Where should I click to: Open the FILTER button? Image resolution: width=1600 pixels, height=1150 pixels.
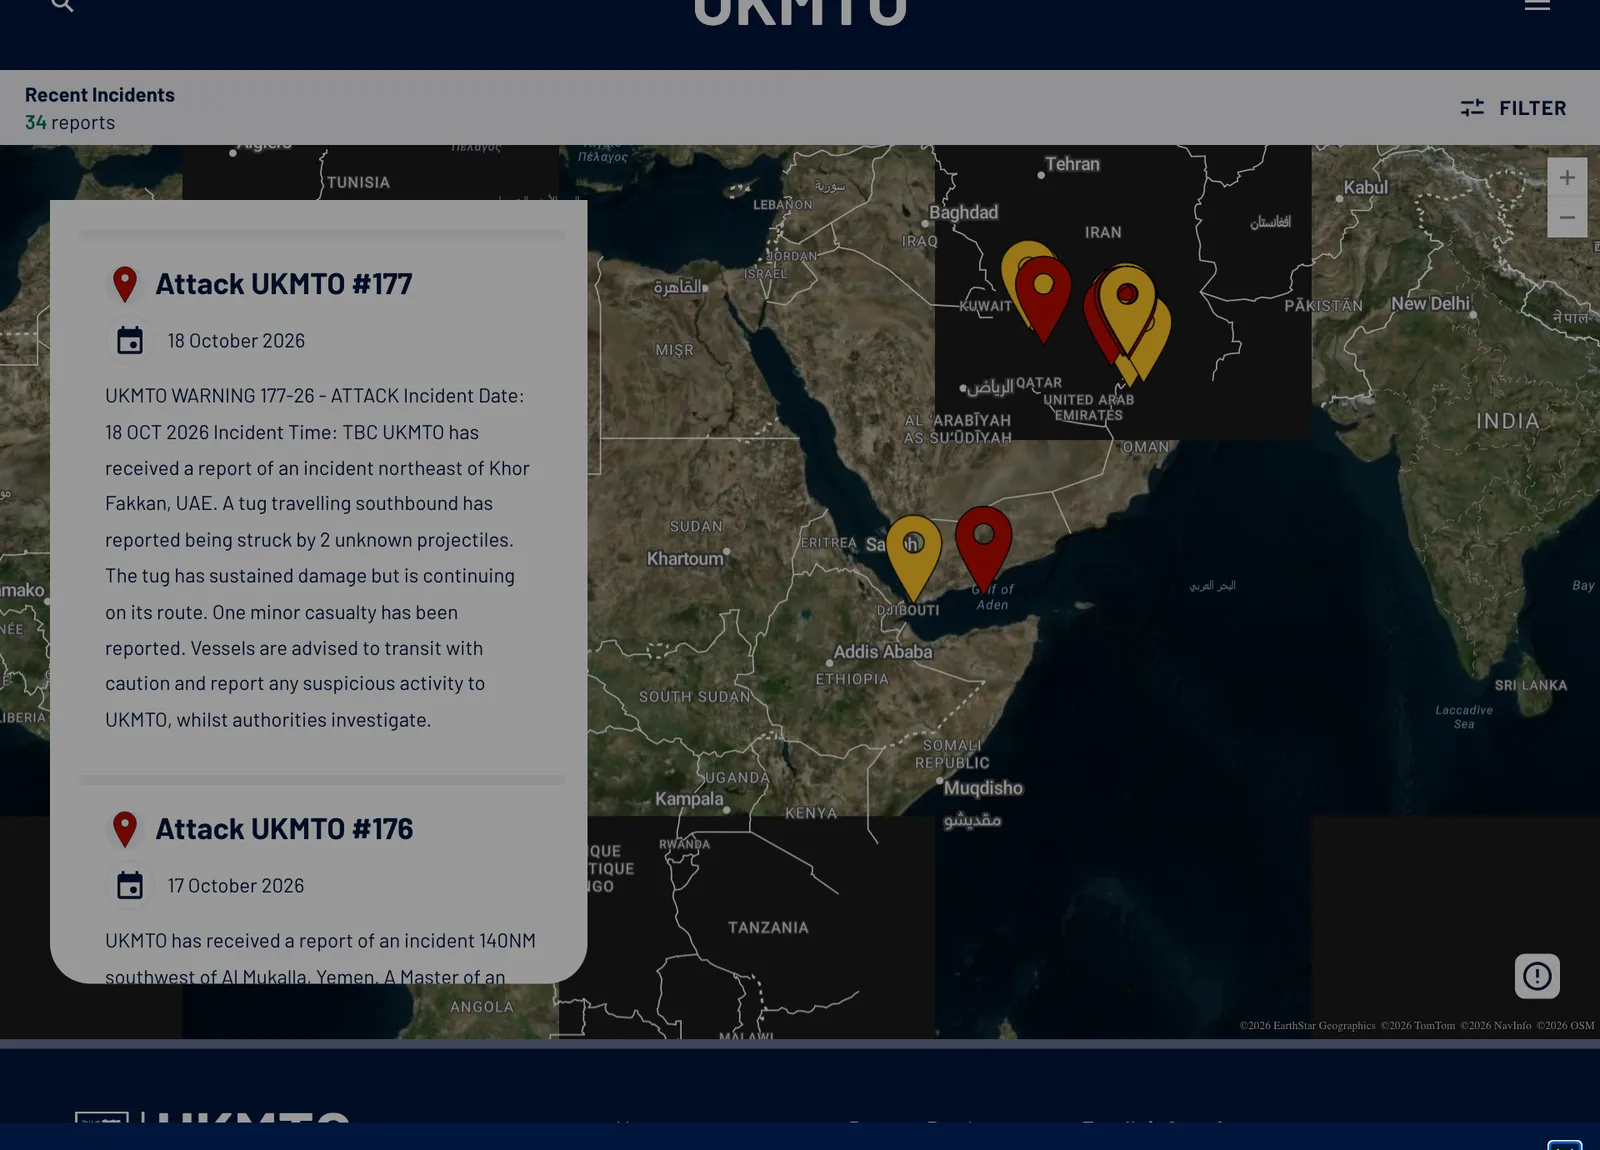click(x=1513, y=108)
